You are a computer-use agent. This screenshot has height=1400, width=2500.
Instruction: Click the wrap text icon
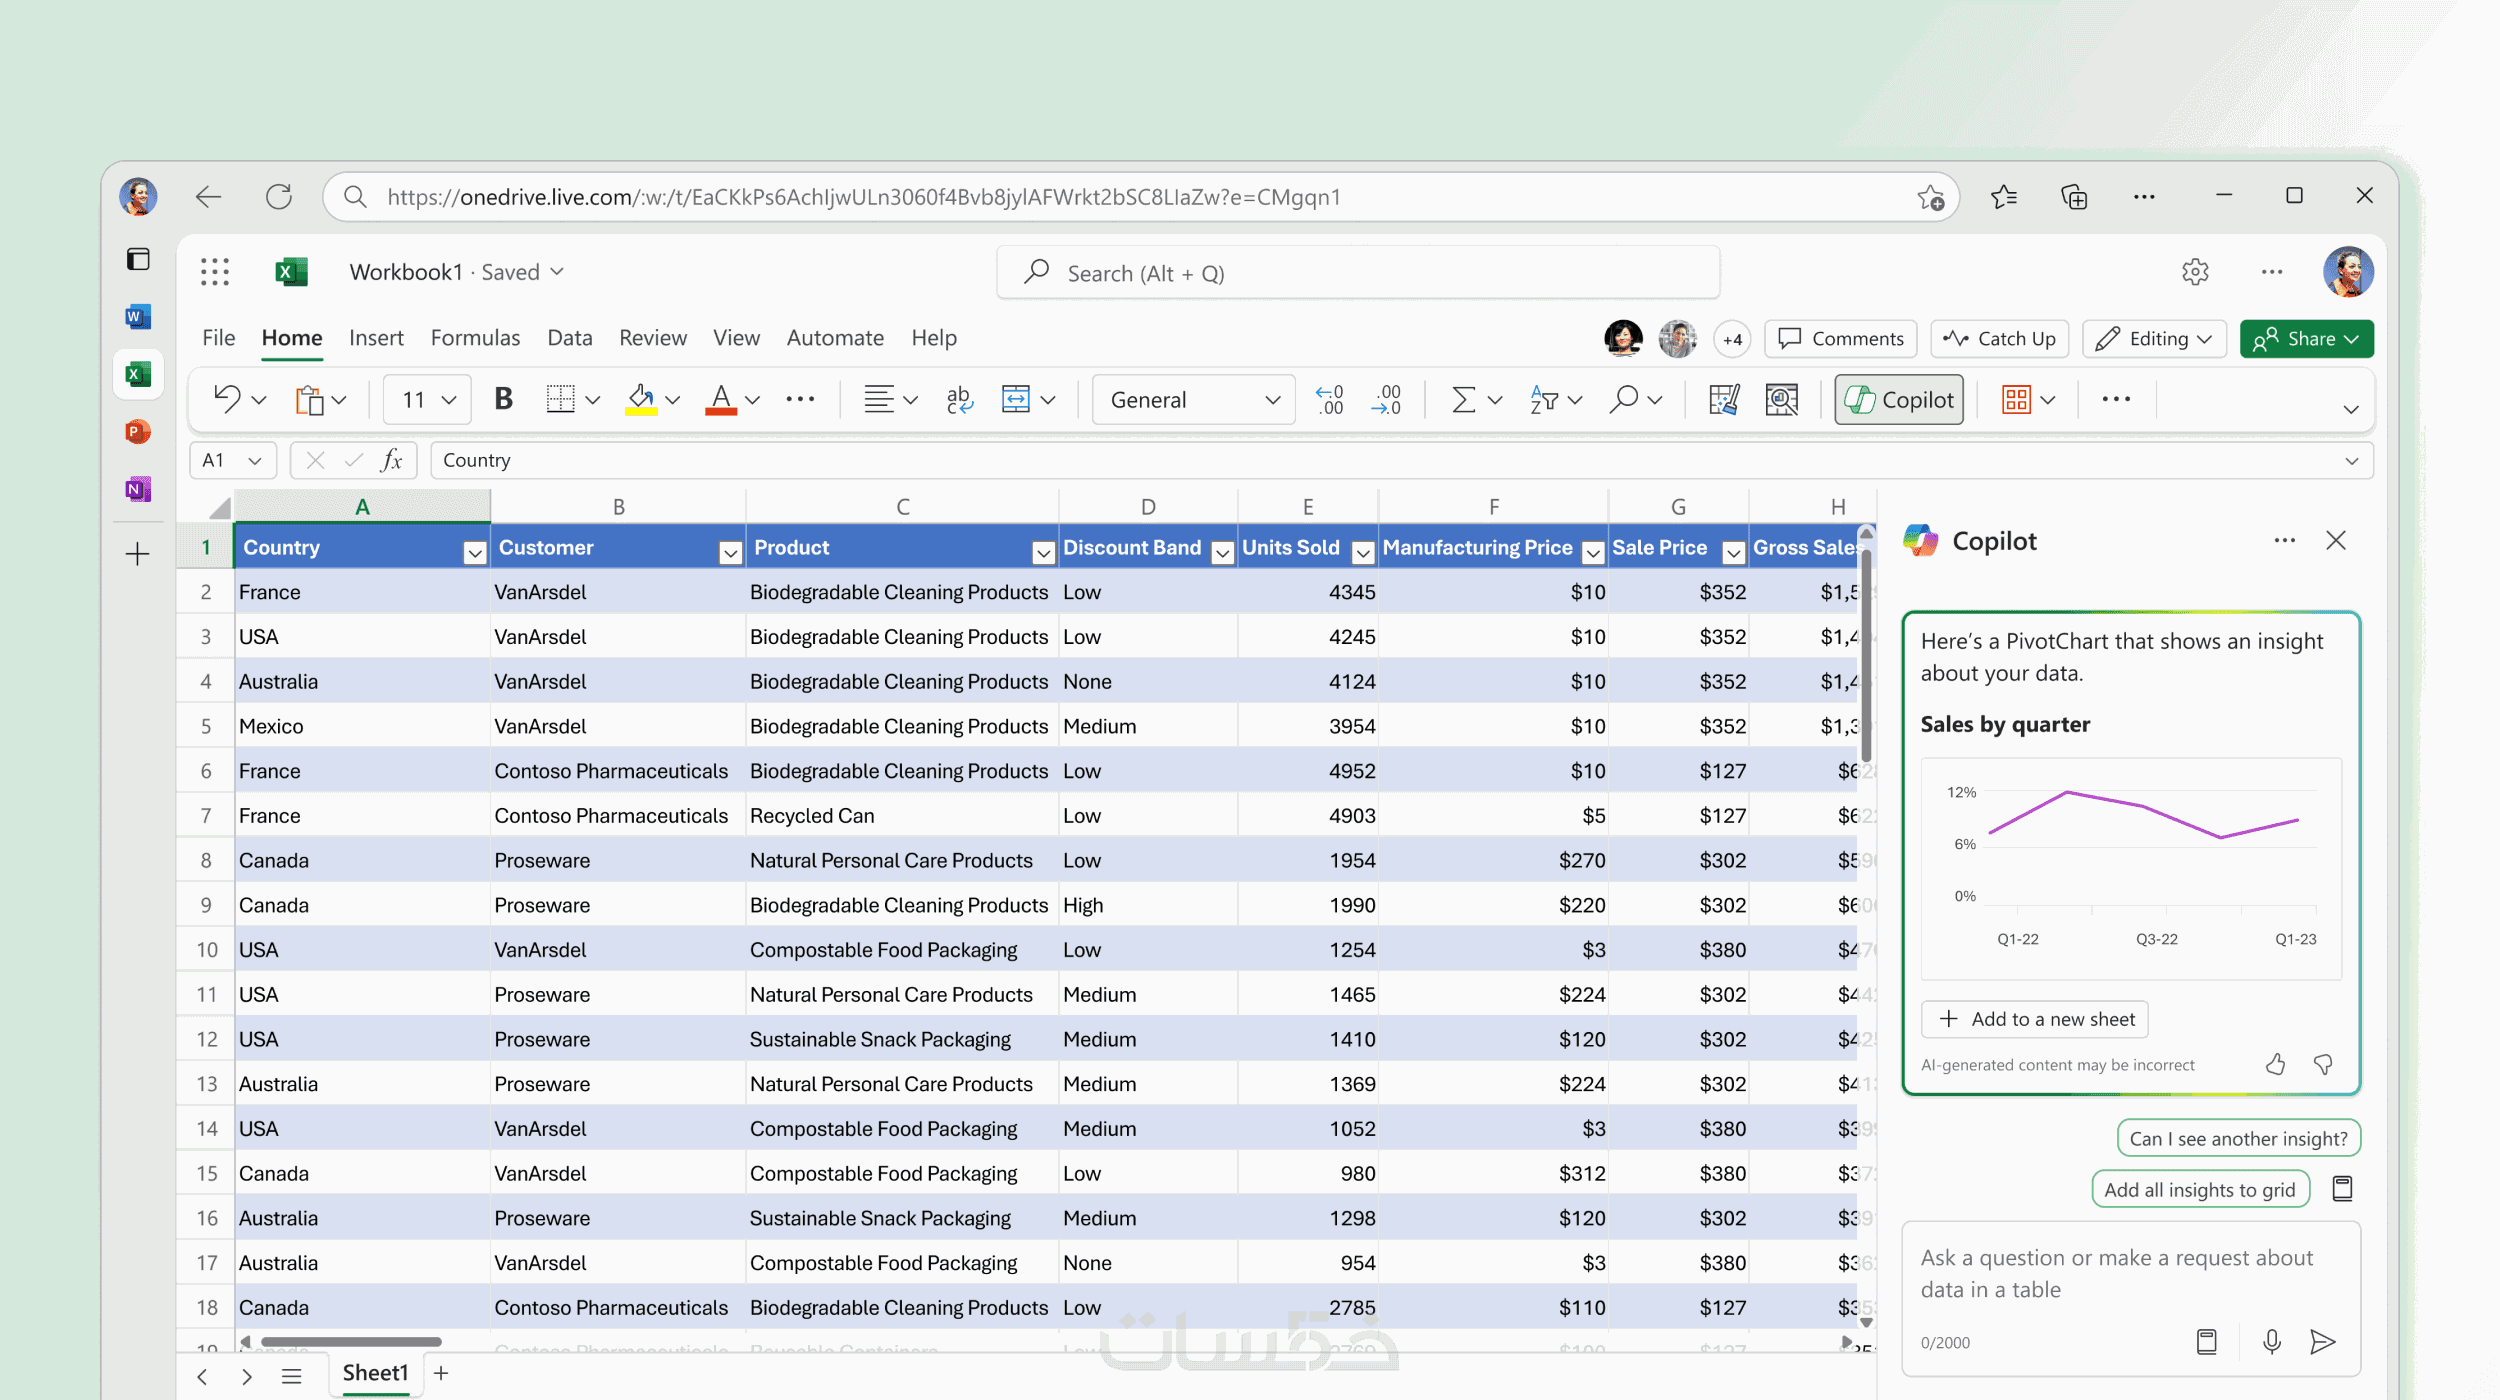(958, 399)
